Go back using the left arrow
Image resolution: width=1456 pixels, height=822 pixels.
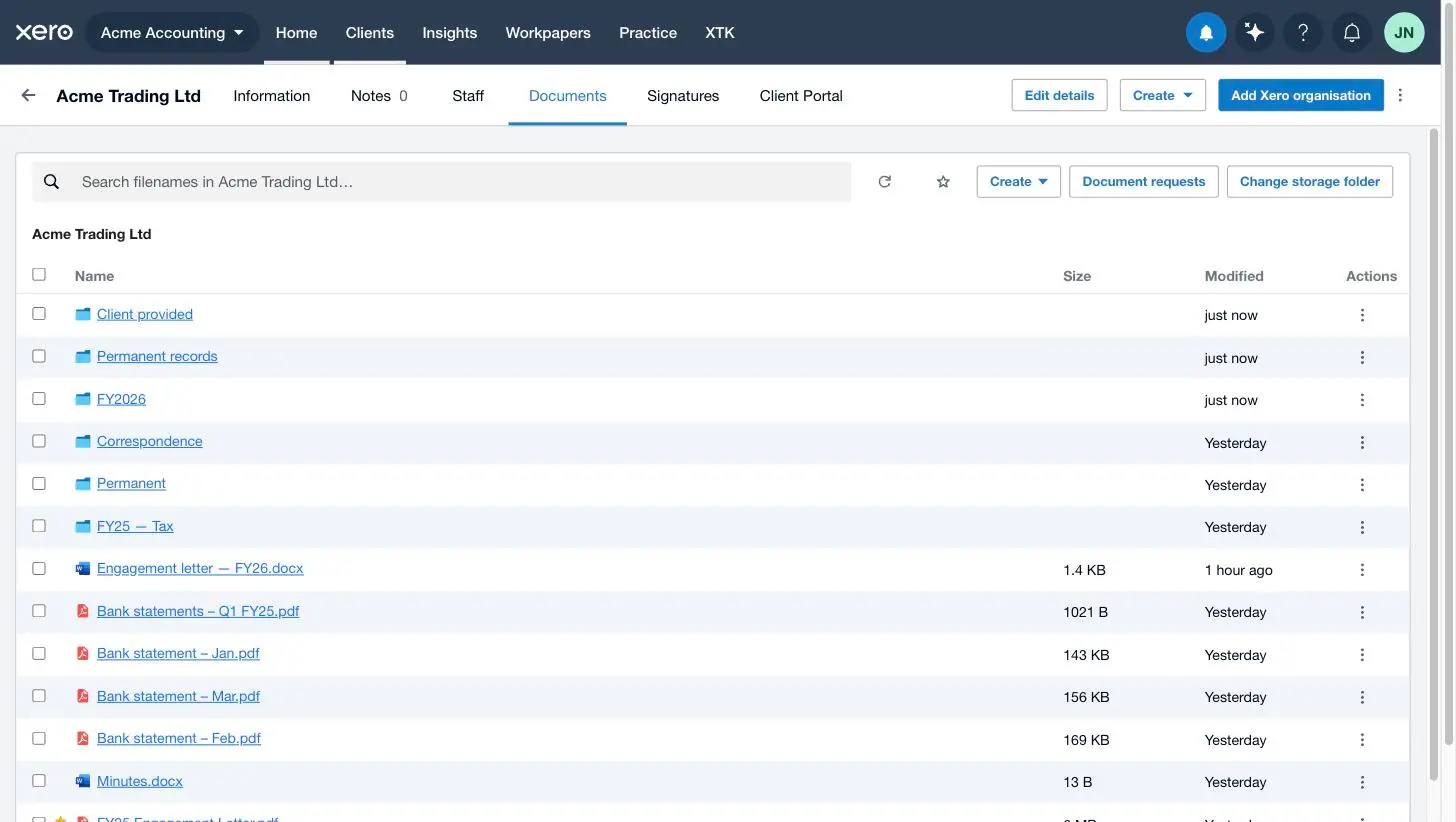point(28,95)
